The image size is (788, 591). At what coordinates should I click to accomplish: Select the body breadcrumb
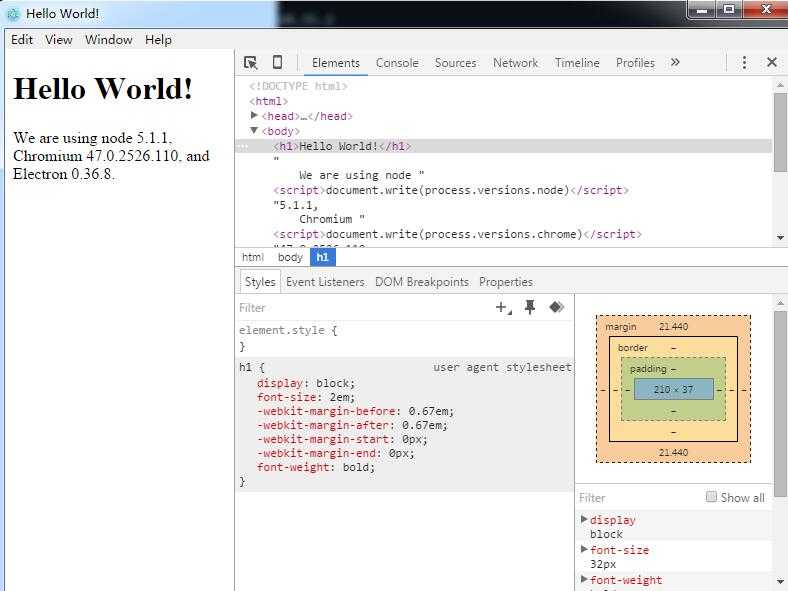pos(290,257)
